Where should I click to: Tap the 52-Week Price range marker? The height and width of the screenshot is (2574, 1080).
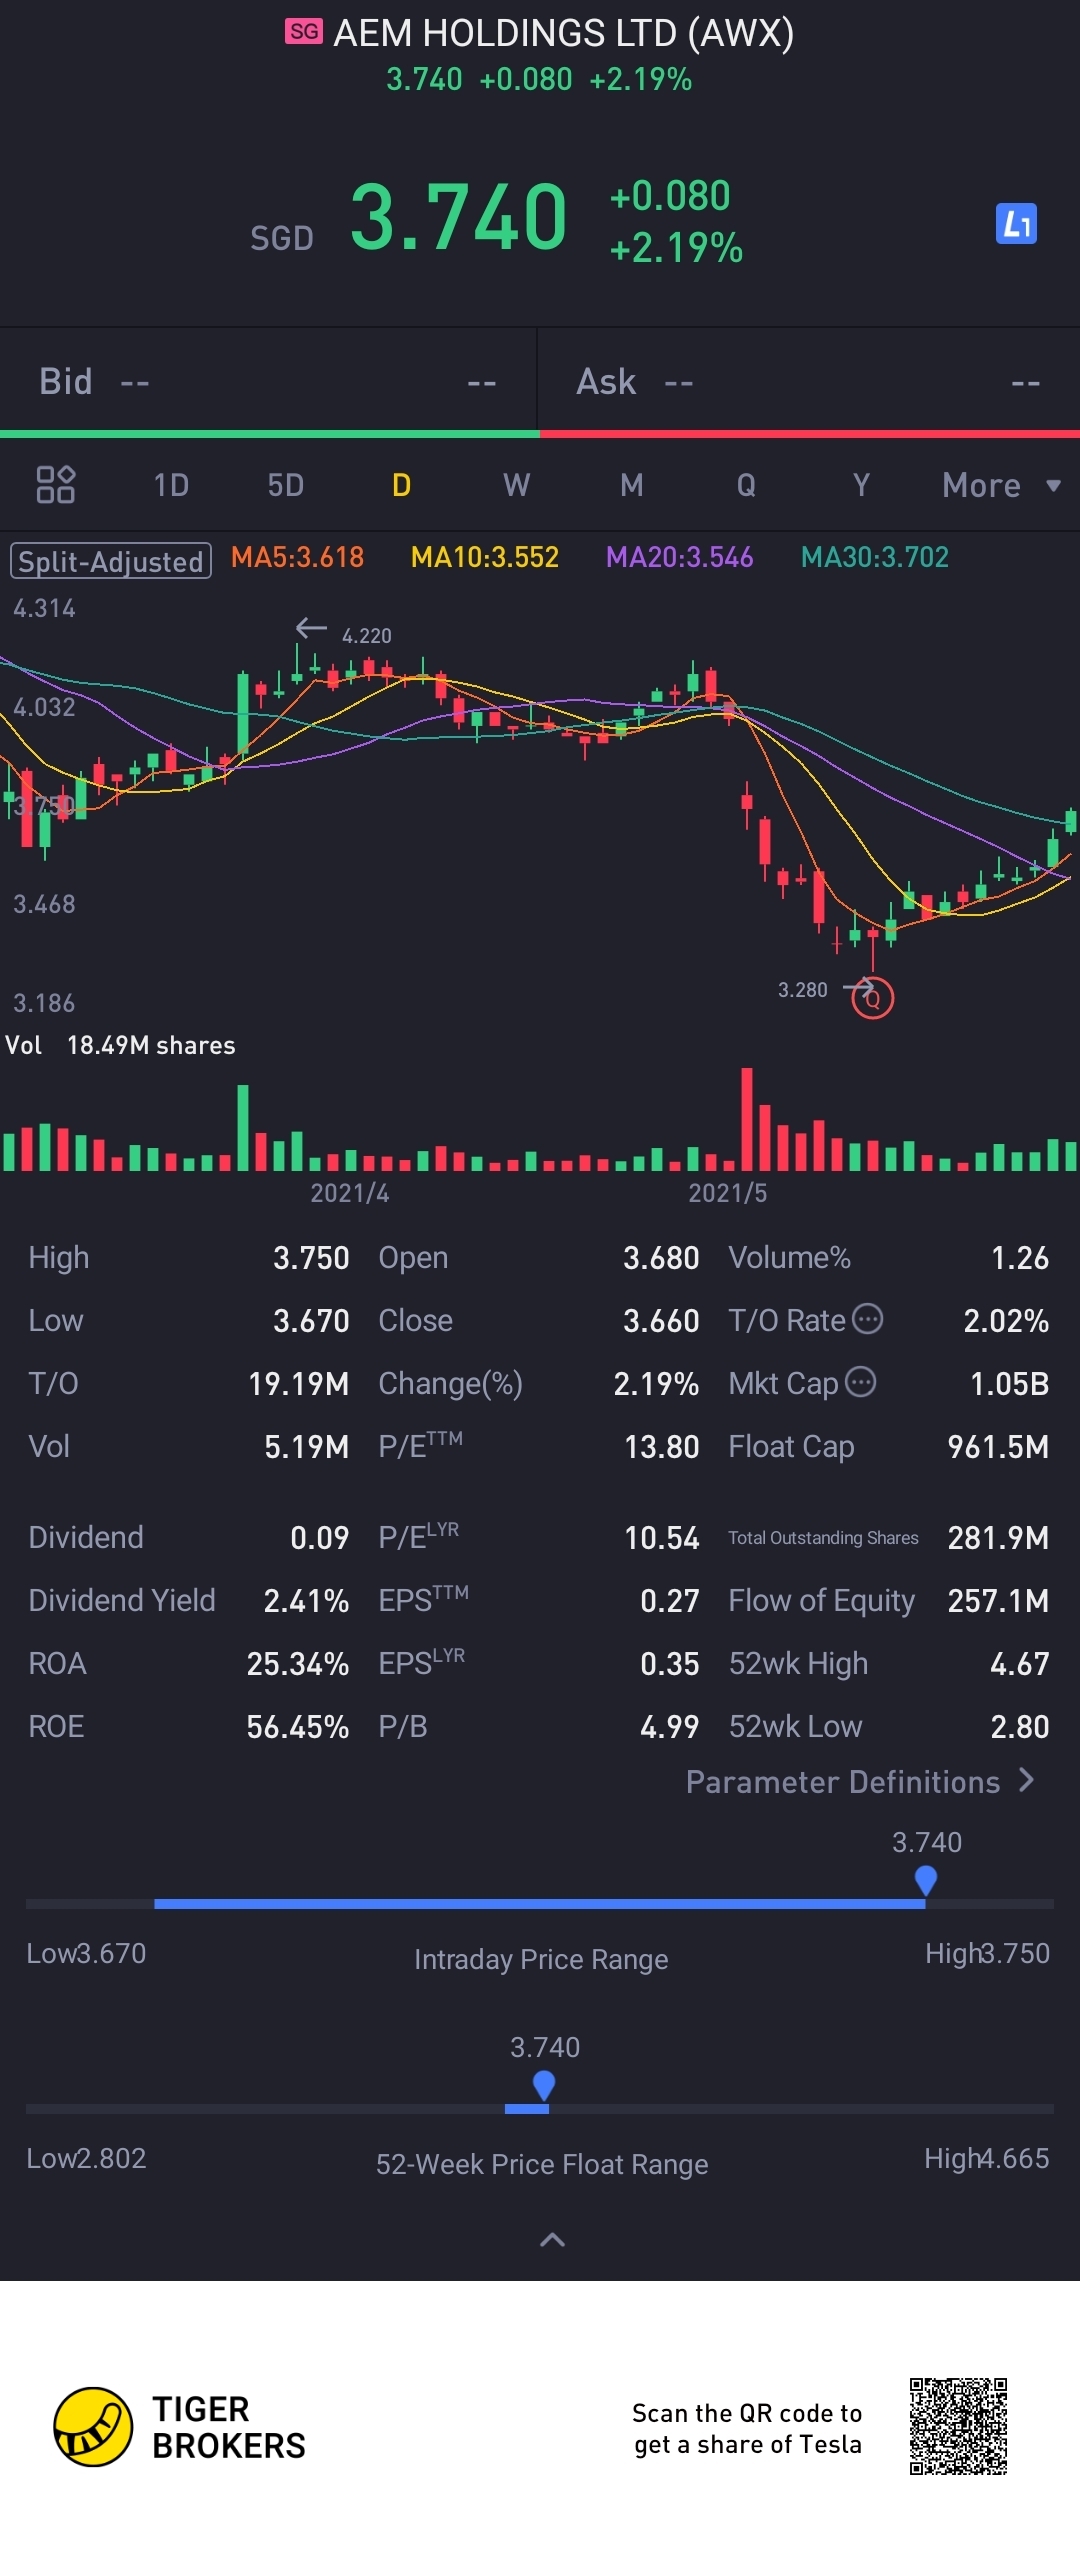coord(544,2086)
